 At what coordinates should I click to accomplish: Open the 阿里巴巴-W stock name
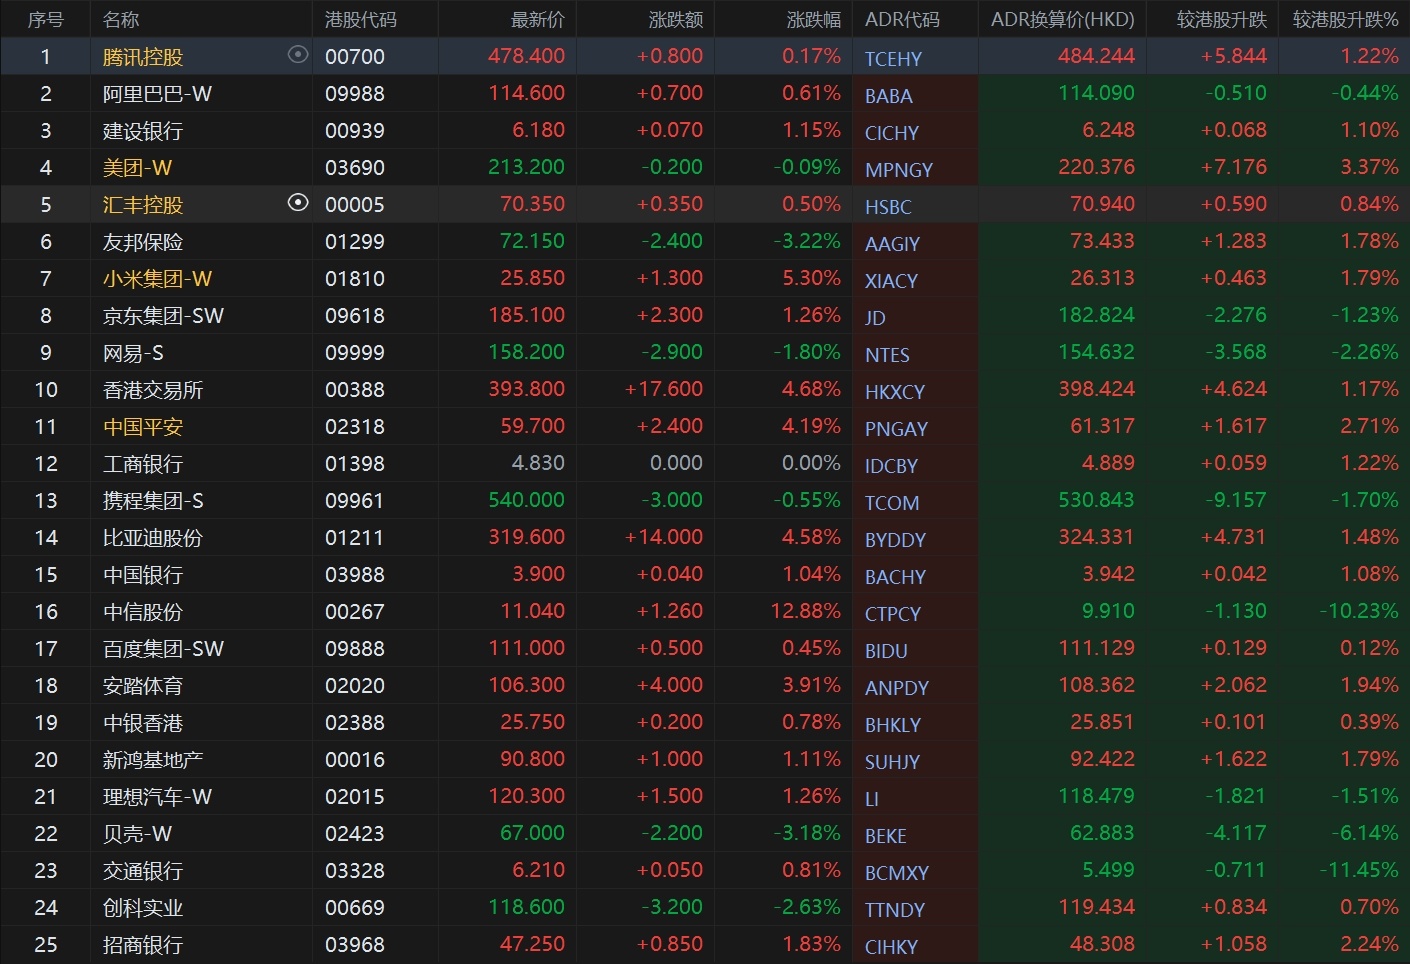(157, 94)
